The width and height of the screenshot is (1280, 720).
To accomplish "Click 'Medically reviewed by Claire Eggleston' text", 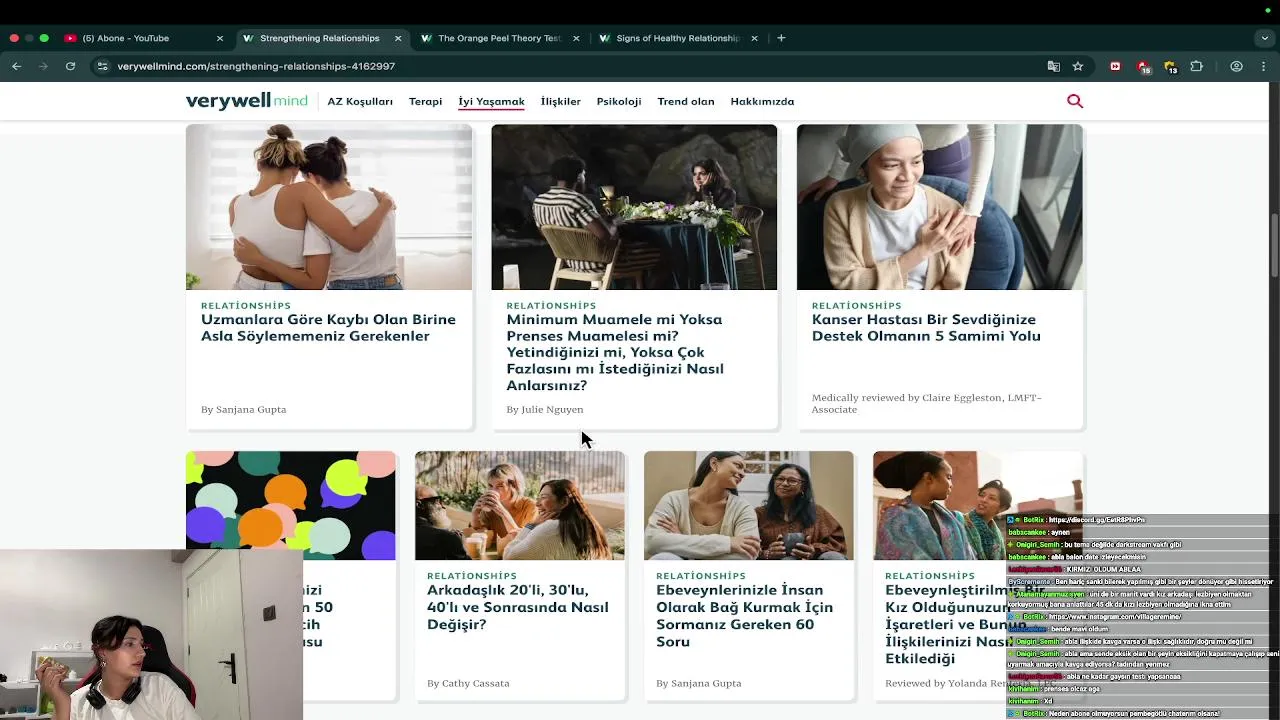I will tap(927, 403).
